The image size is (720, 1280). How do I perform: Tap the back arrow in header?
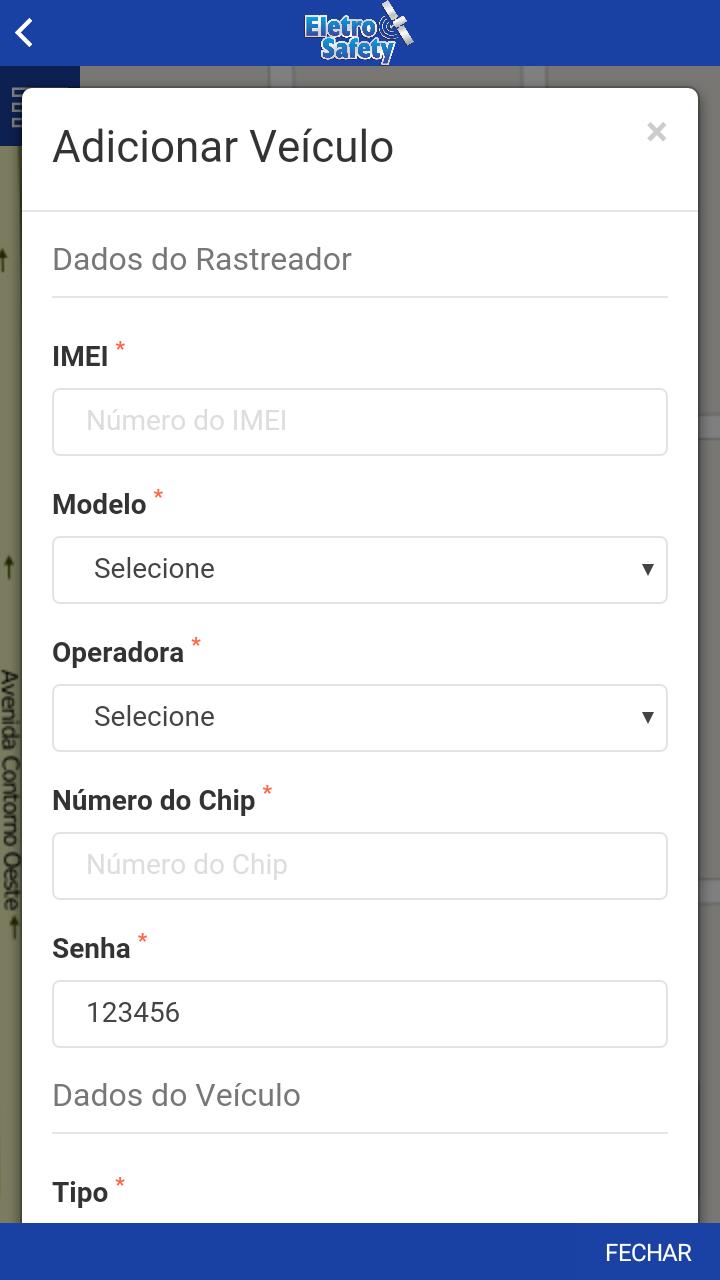pyautogui.click(x=25, y=33)
